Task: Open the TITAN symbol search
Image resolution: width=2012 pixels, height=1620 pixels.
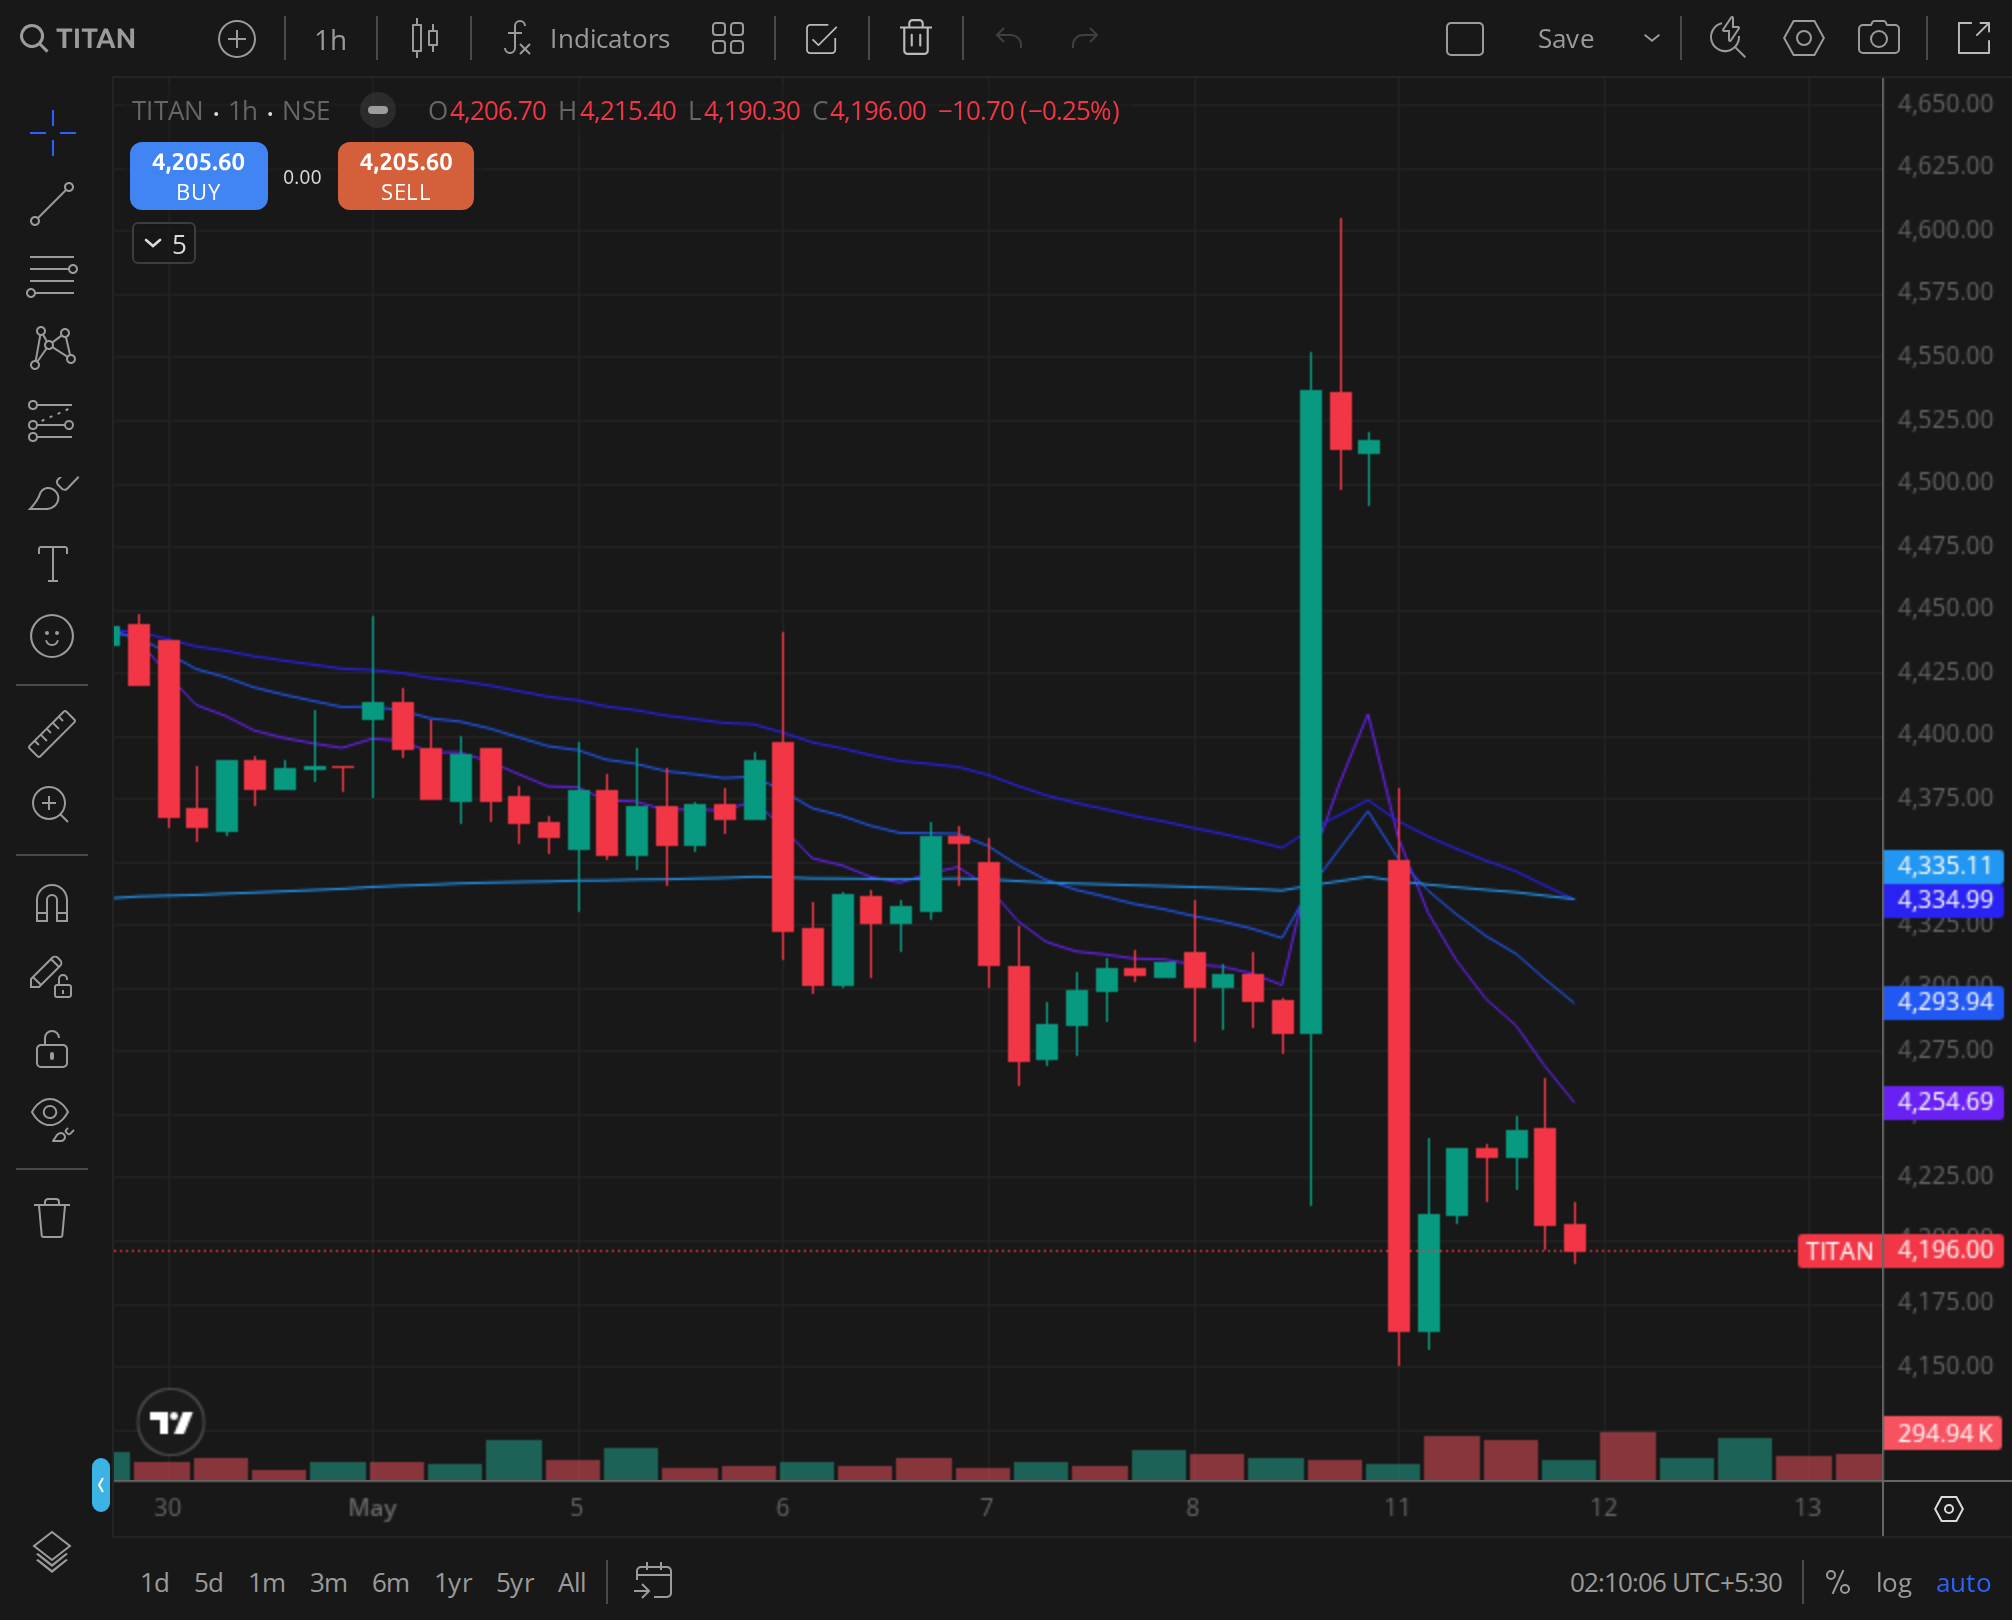Action: pyautogui.click(x=78, y=39)
